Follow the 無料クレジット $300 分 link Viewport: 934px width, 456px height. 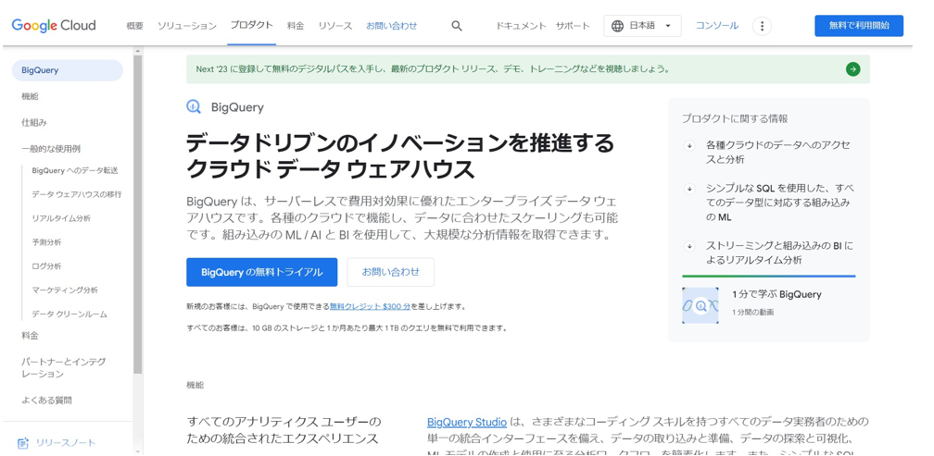pos(370,307)
